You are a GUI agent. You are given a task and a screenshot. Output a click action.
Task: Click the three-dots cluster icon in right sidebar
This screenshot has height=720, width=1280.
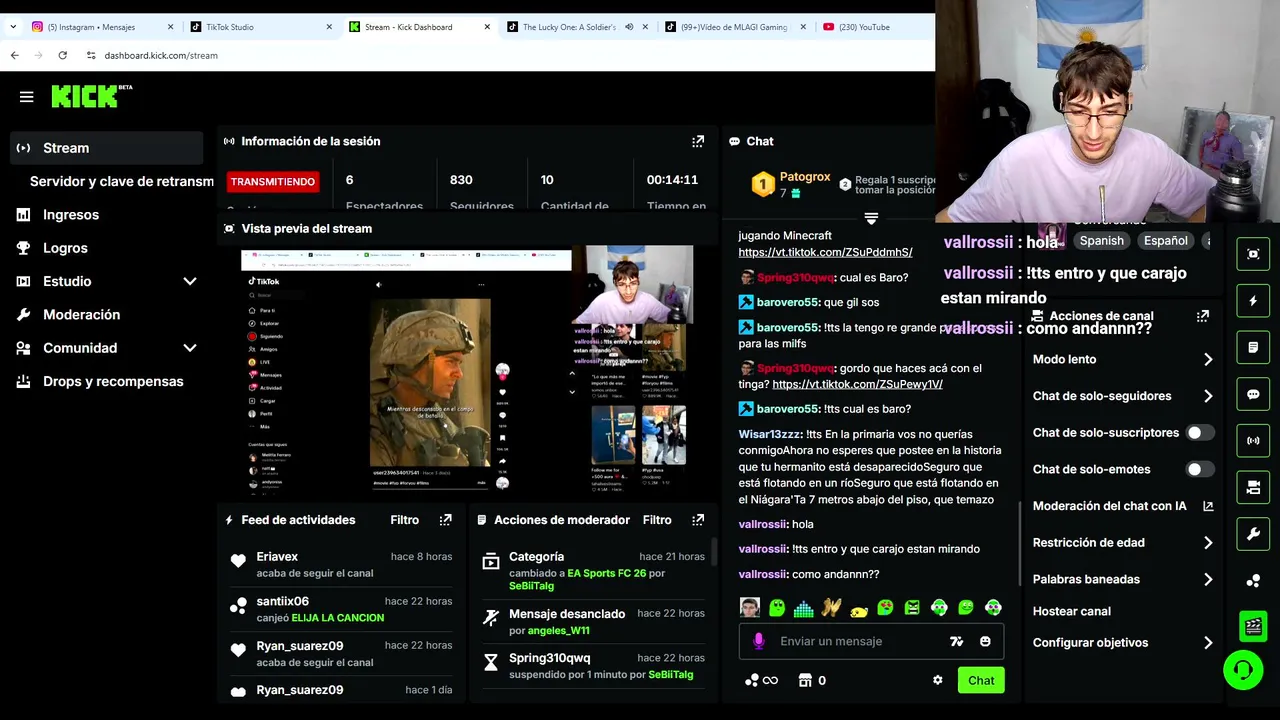[x=1253, y=581]
